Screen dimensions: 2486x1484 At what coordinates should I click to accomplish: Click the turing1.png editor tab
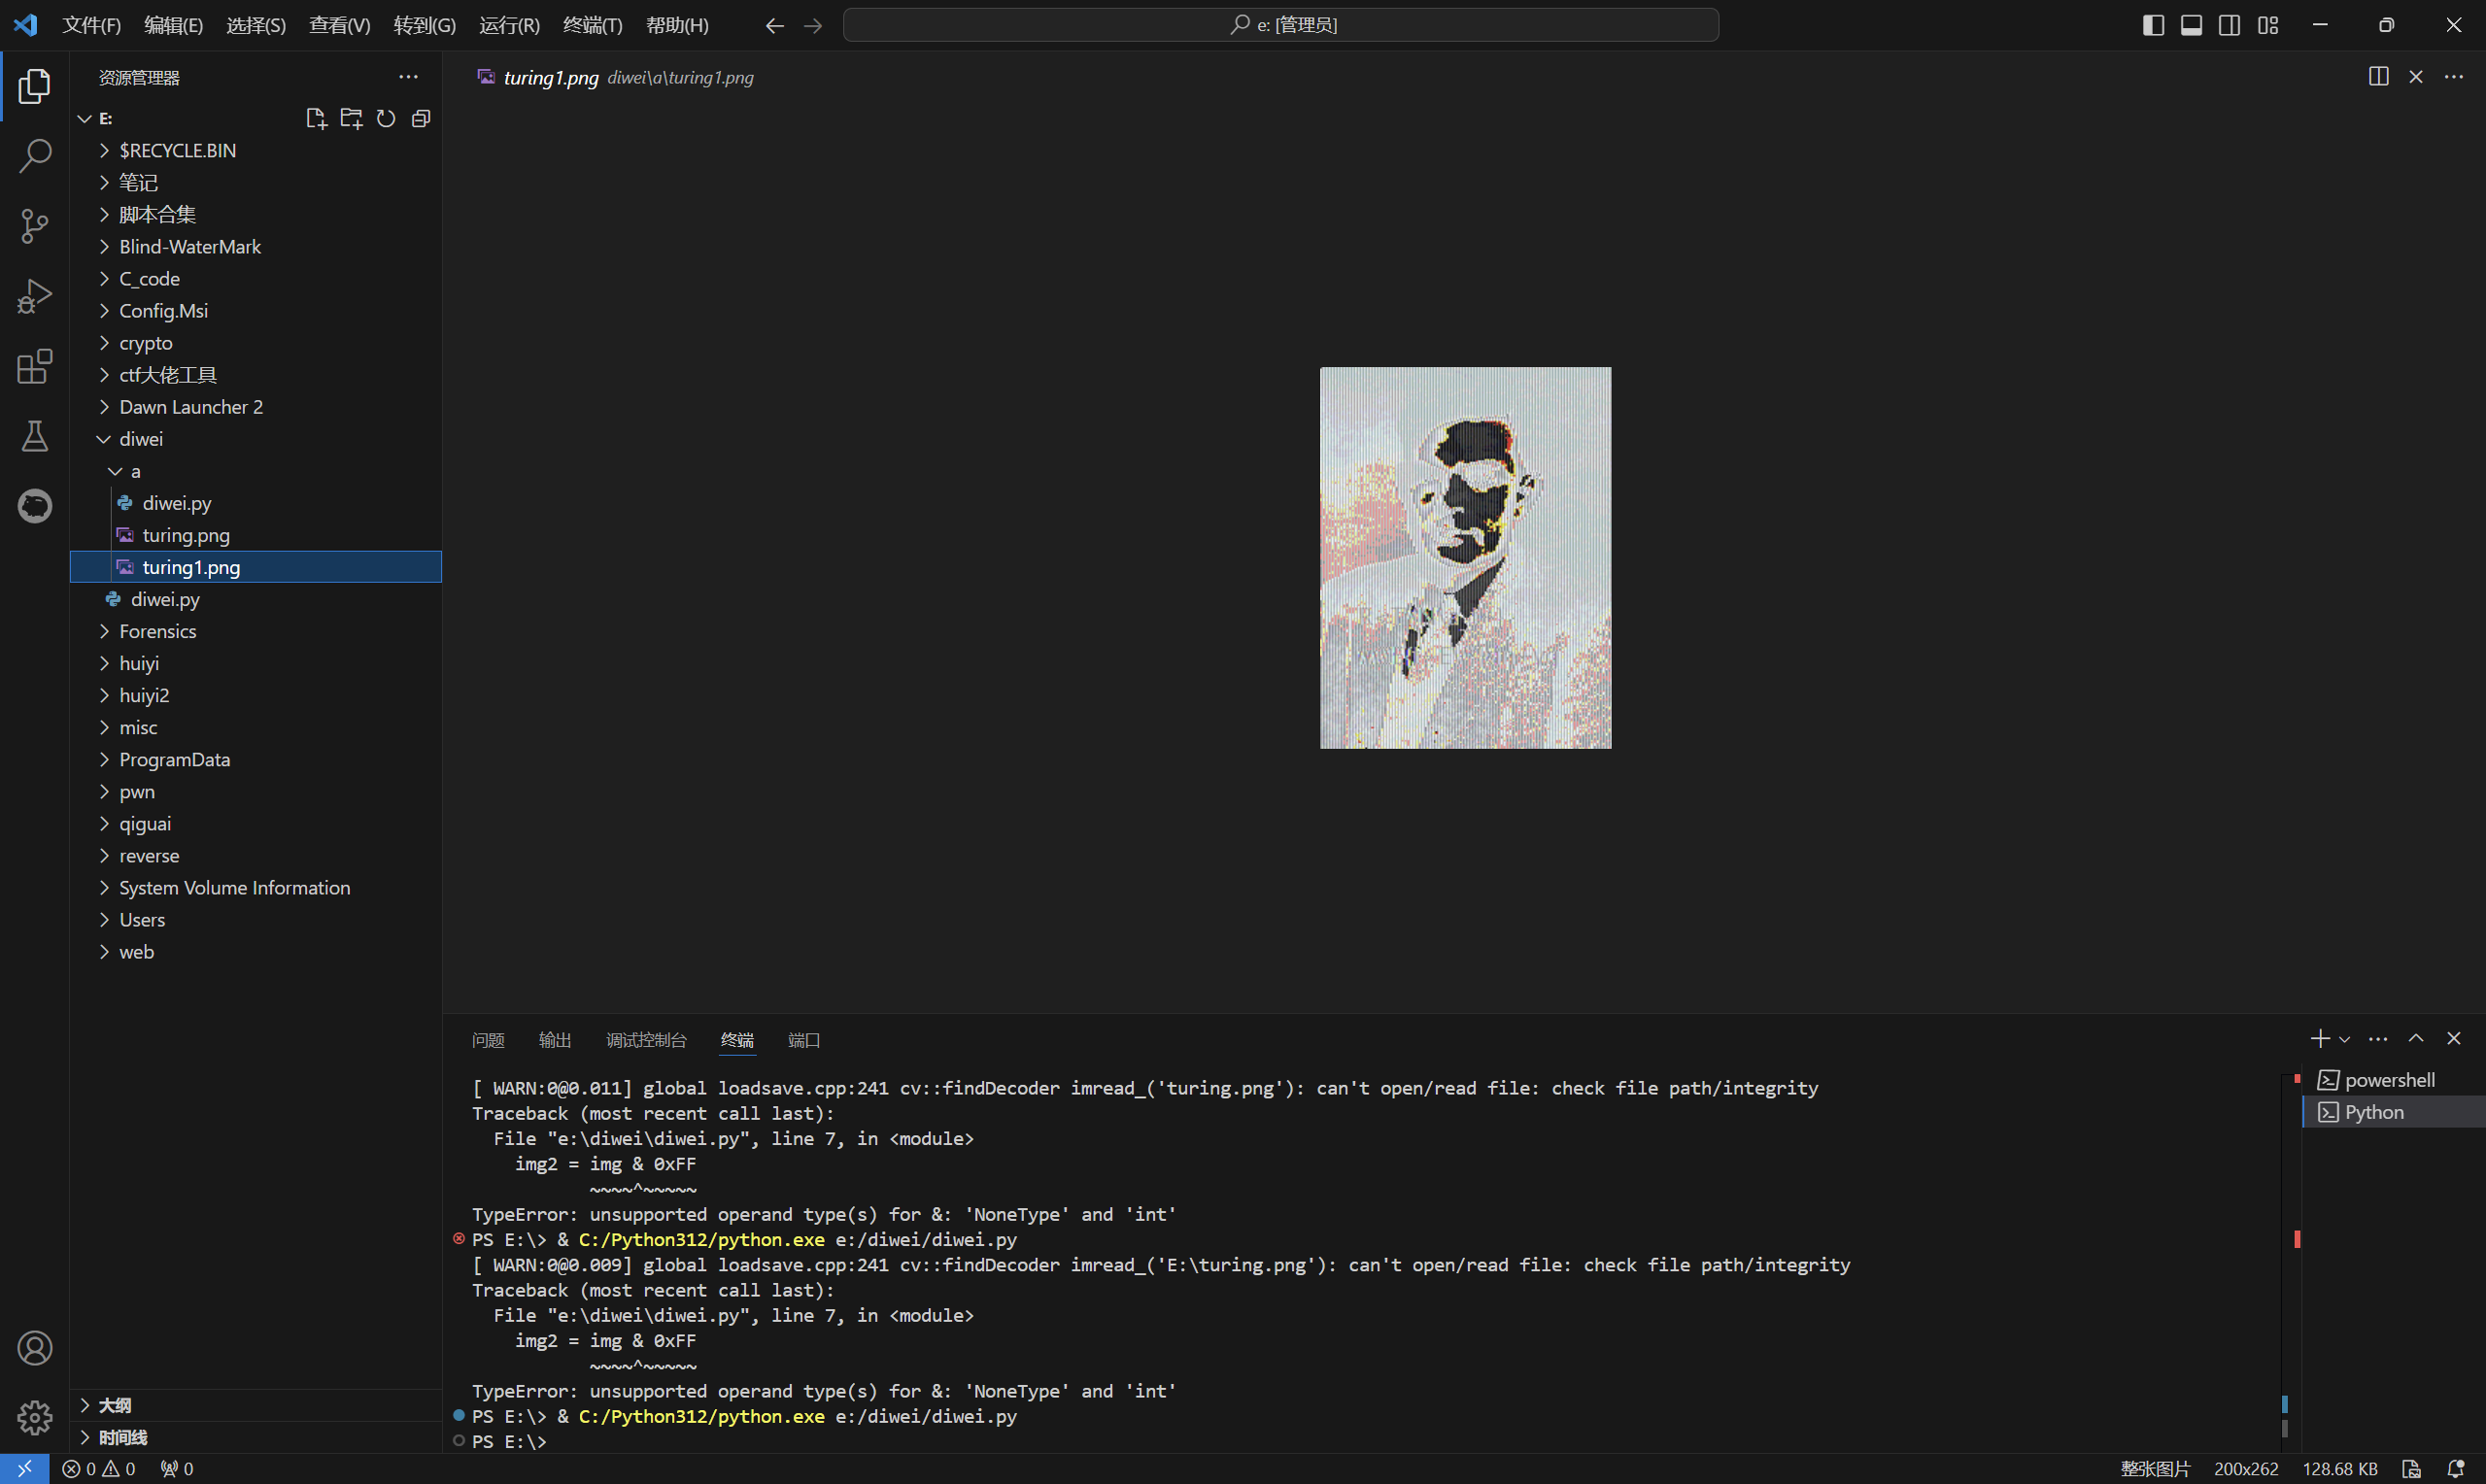(615, 77)
